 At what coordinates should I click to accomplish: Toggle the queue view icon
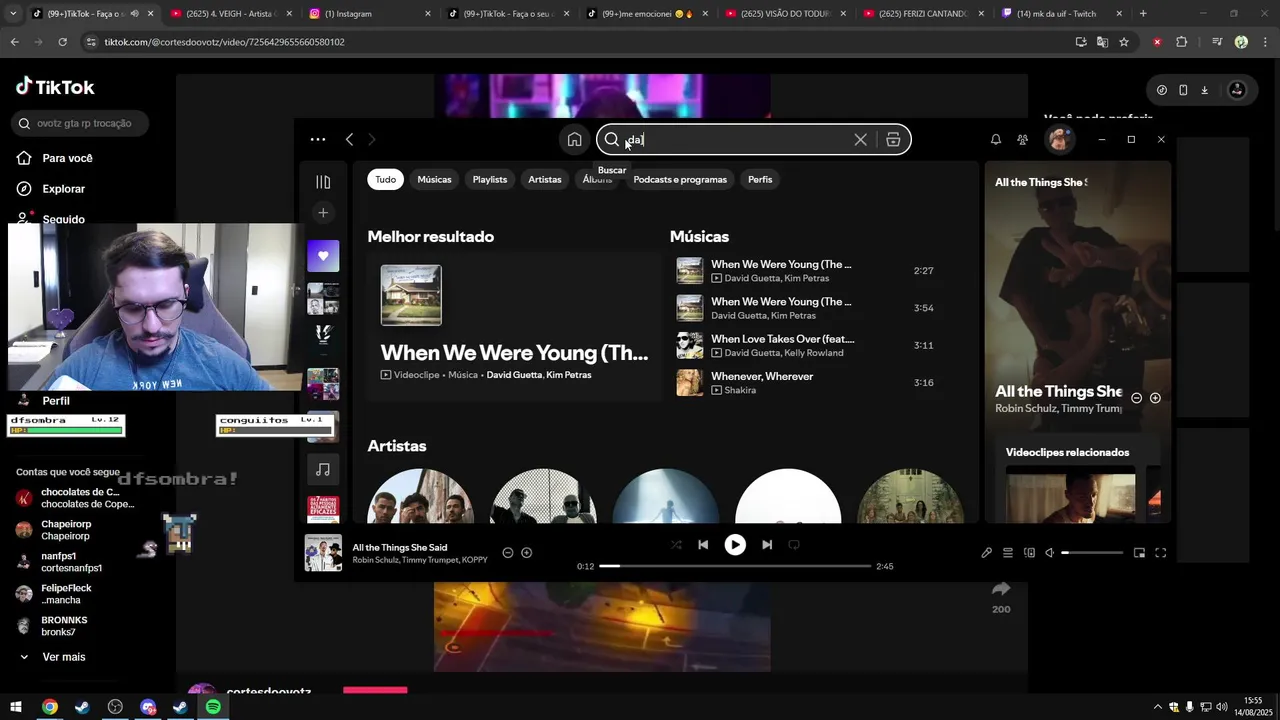(1008, 553)
